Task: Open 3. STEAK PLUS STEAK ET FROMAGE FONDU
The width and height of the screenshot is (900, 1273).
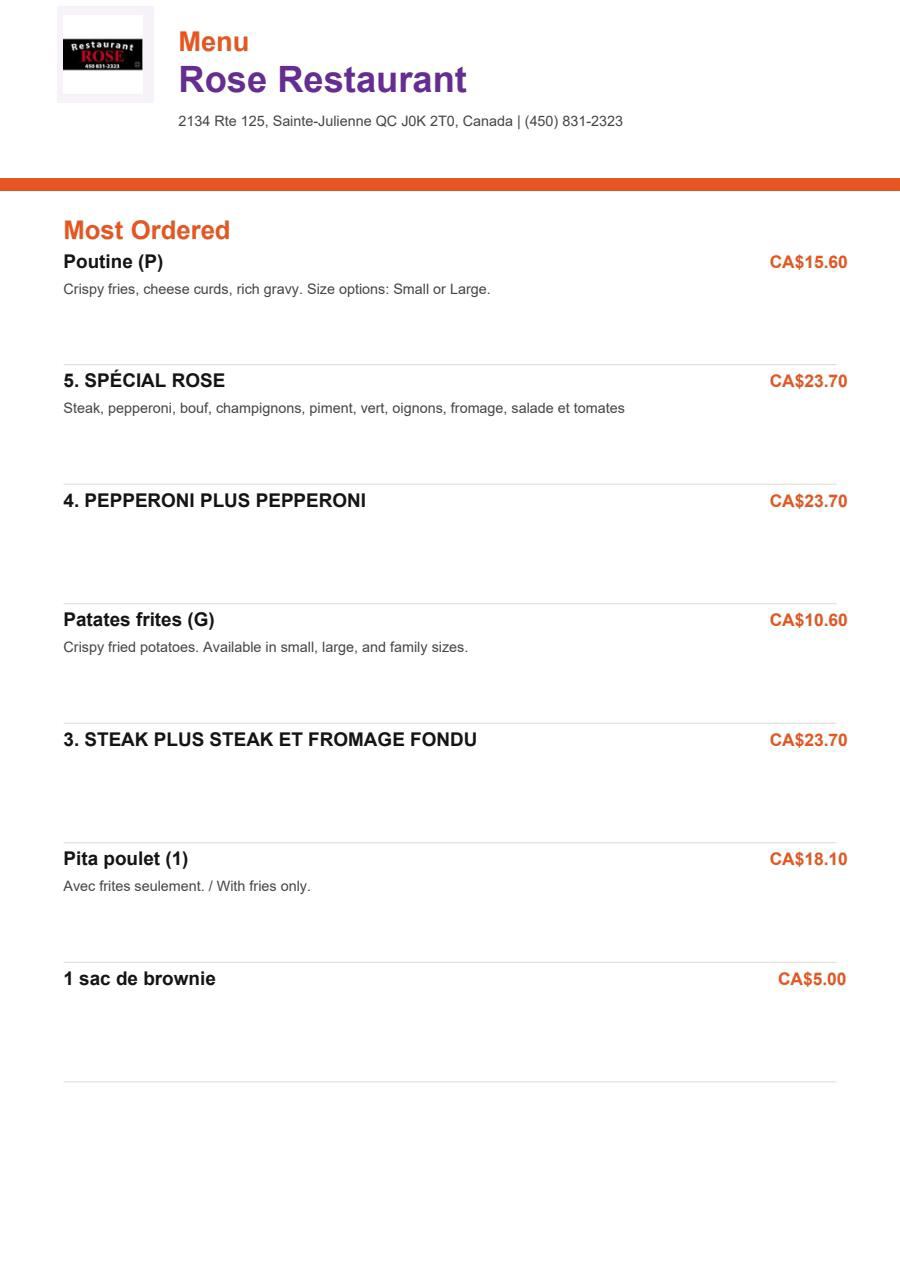Action: [x=270, y=739]
